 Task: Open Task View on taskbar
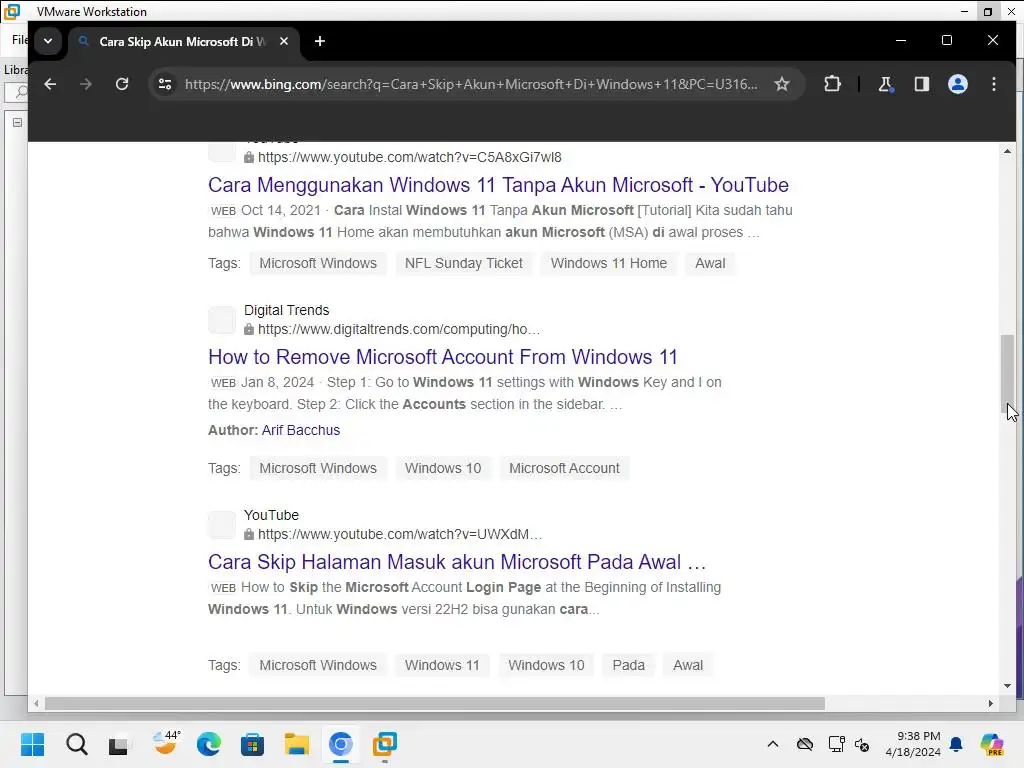click(120, 744)
